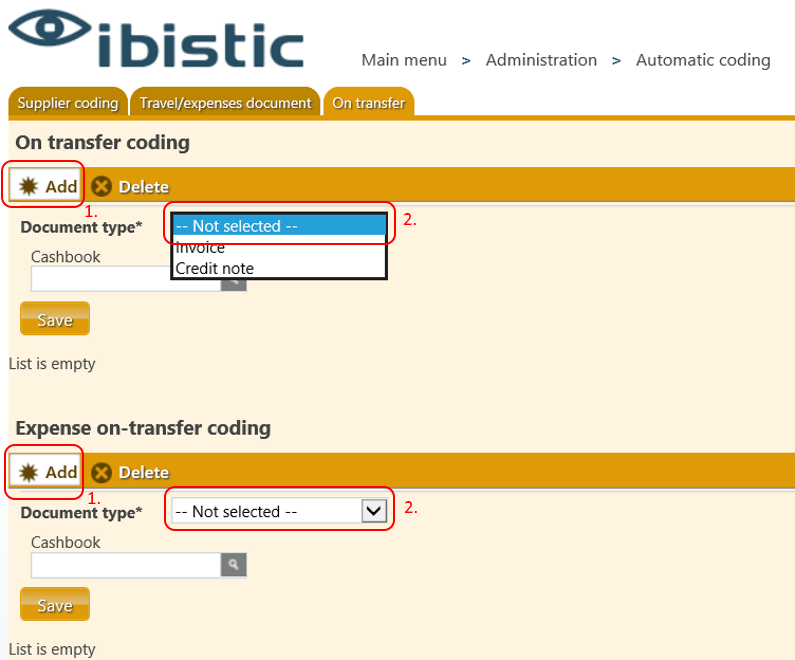Click the Add star icon in Expense on-transfer coding
795x660 pixels.
pyautogui.click(x=28, y=472)
